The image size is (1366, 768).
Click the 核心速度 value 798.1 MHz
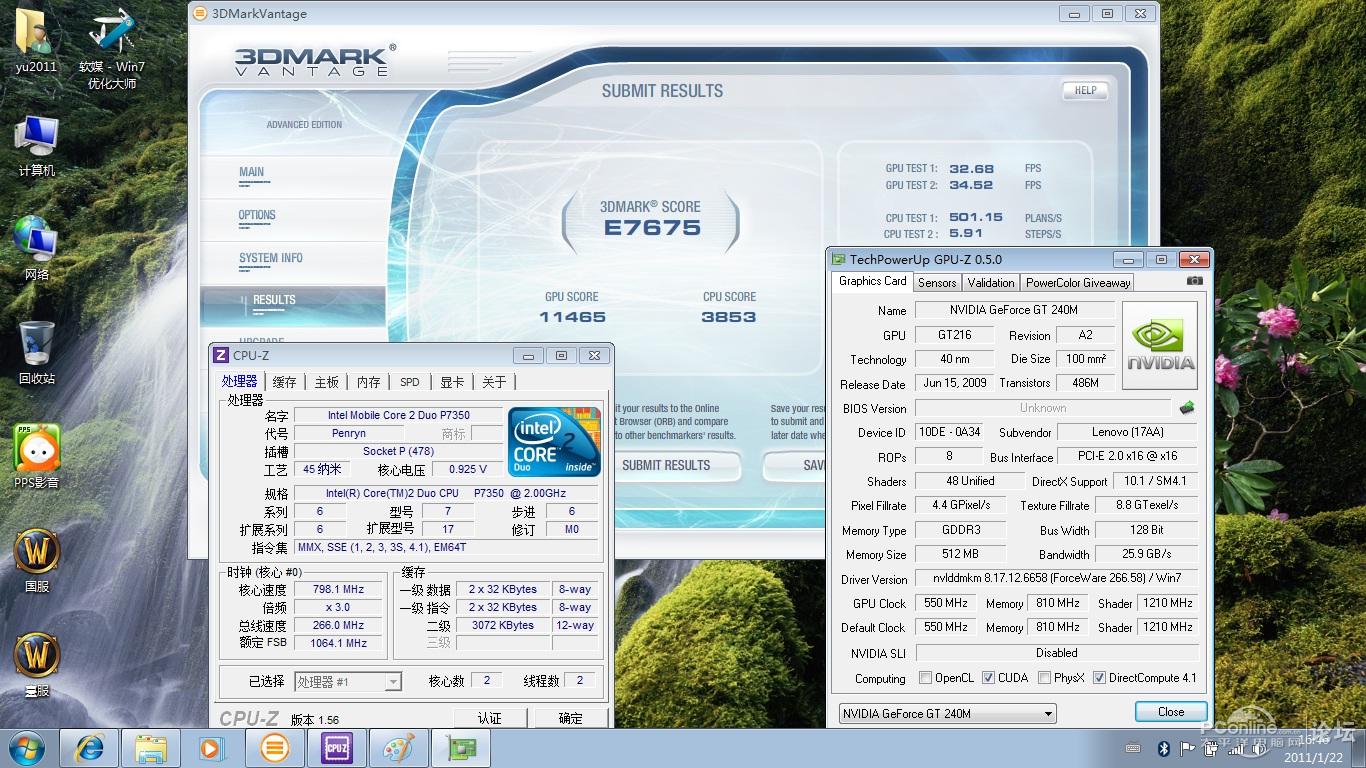tap(338, 589)
